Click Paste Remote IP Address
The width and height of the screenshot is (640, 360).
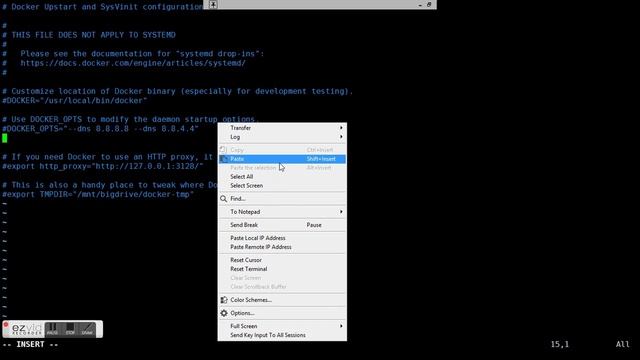(x=282, y=247)
